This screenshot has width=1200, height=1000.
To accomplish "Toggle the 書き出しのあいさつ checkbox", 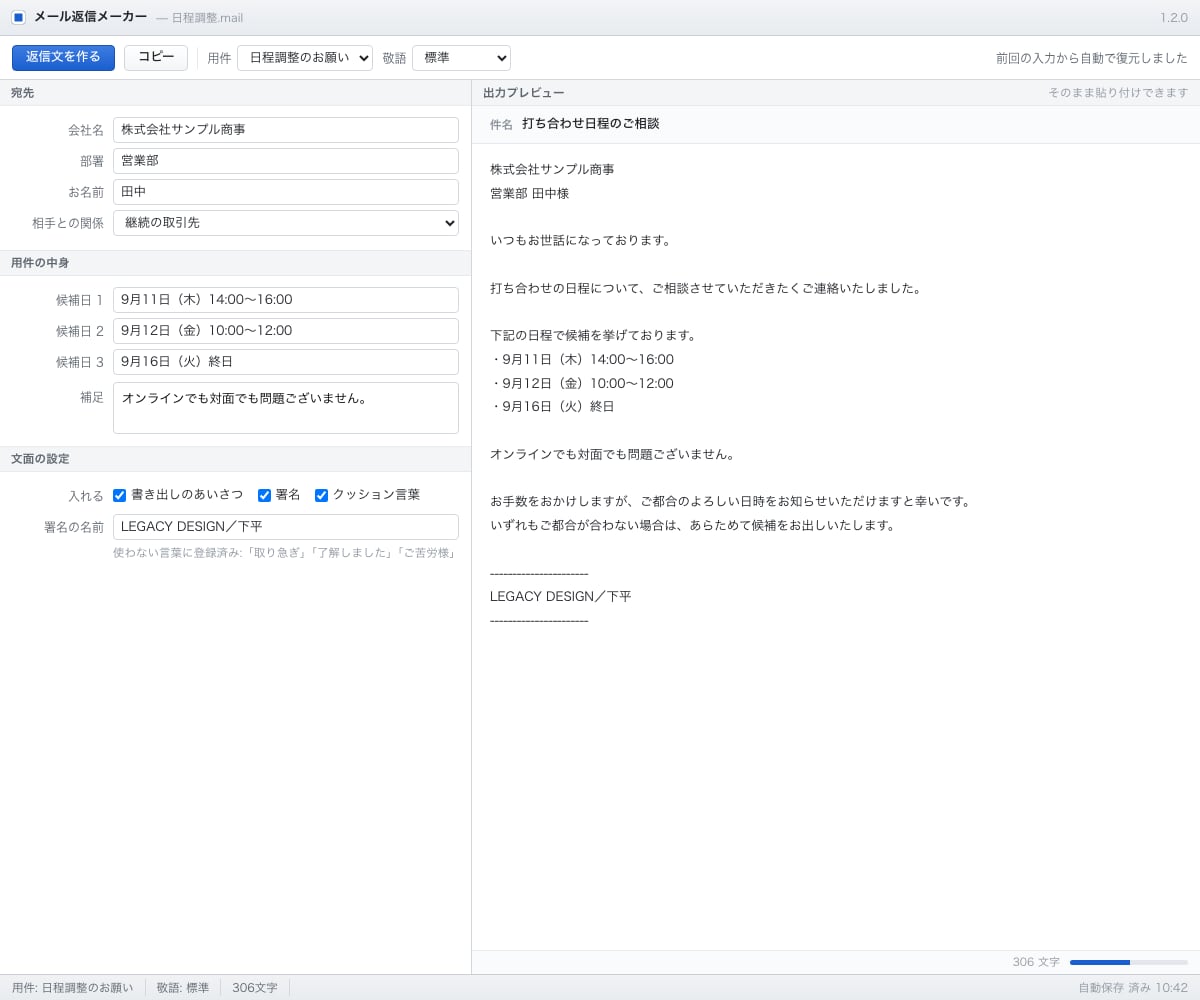I will point(120,495).
